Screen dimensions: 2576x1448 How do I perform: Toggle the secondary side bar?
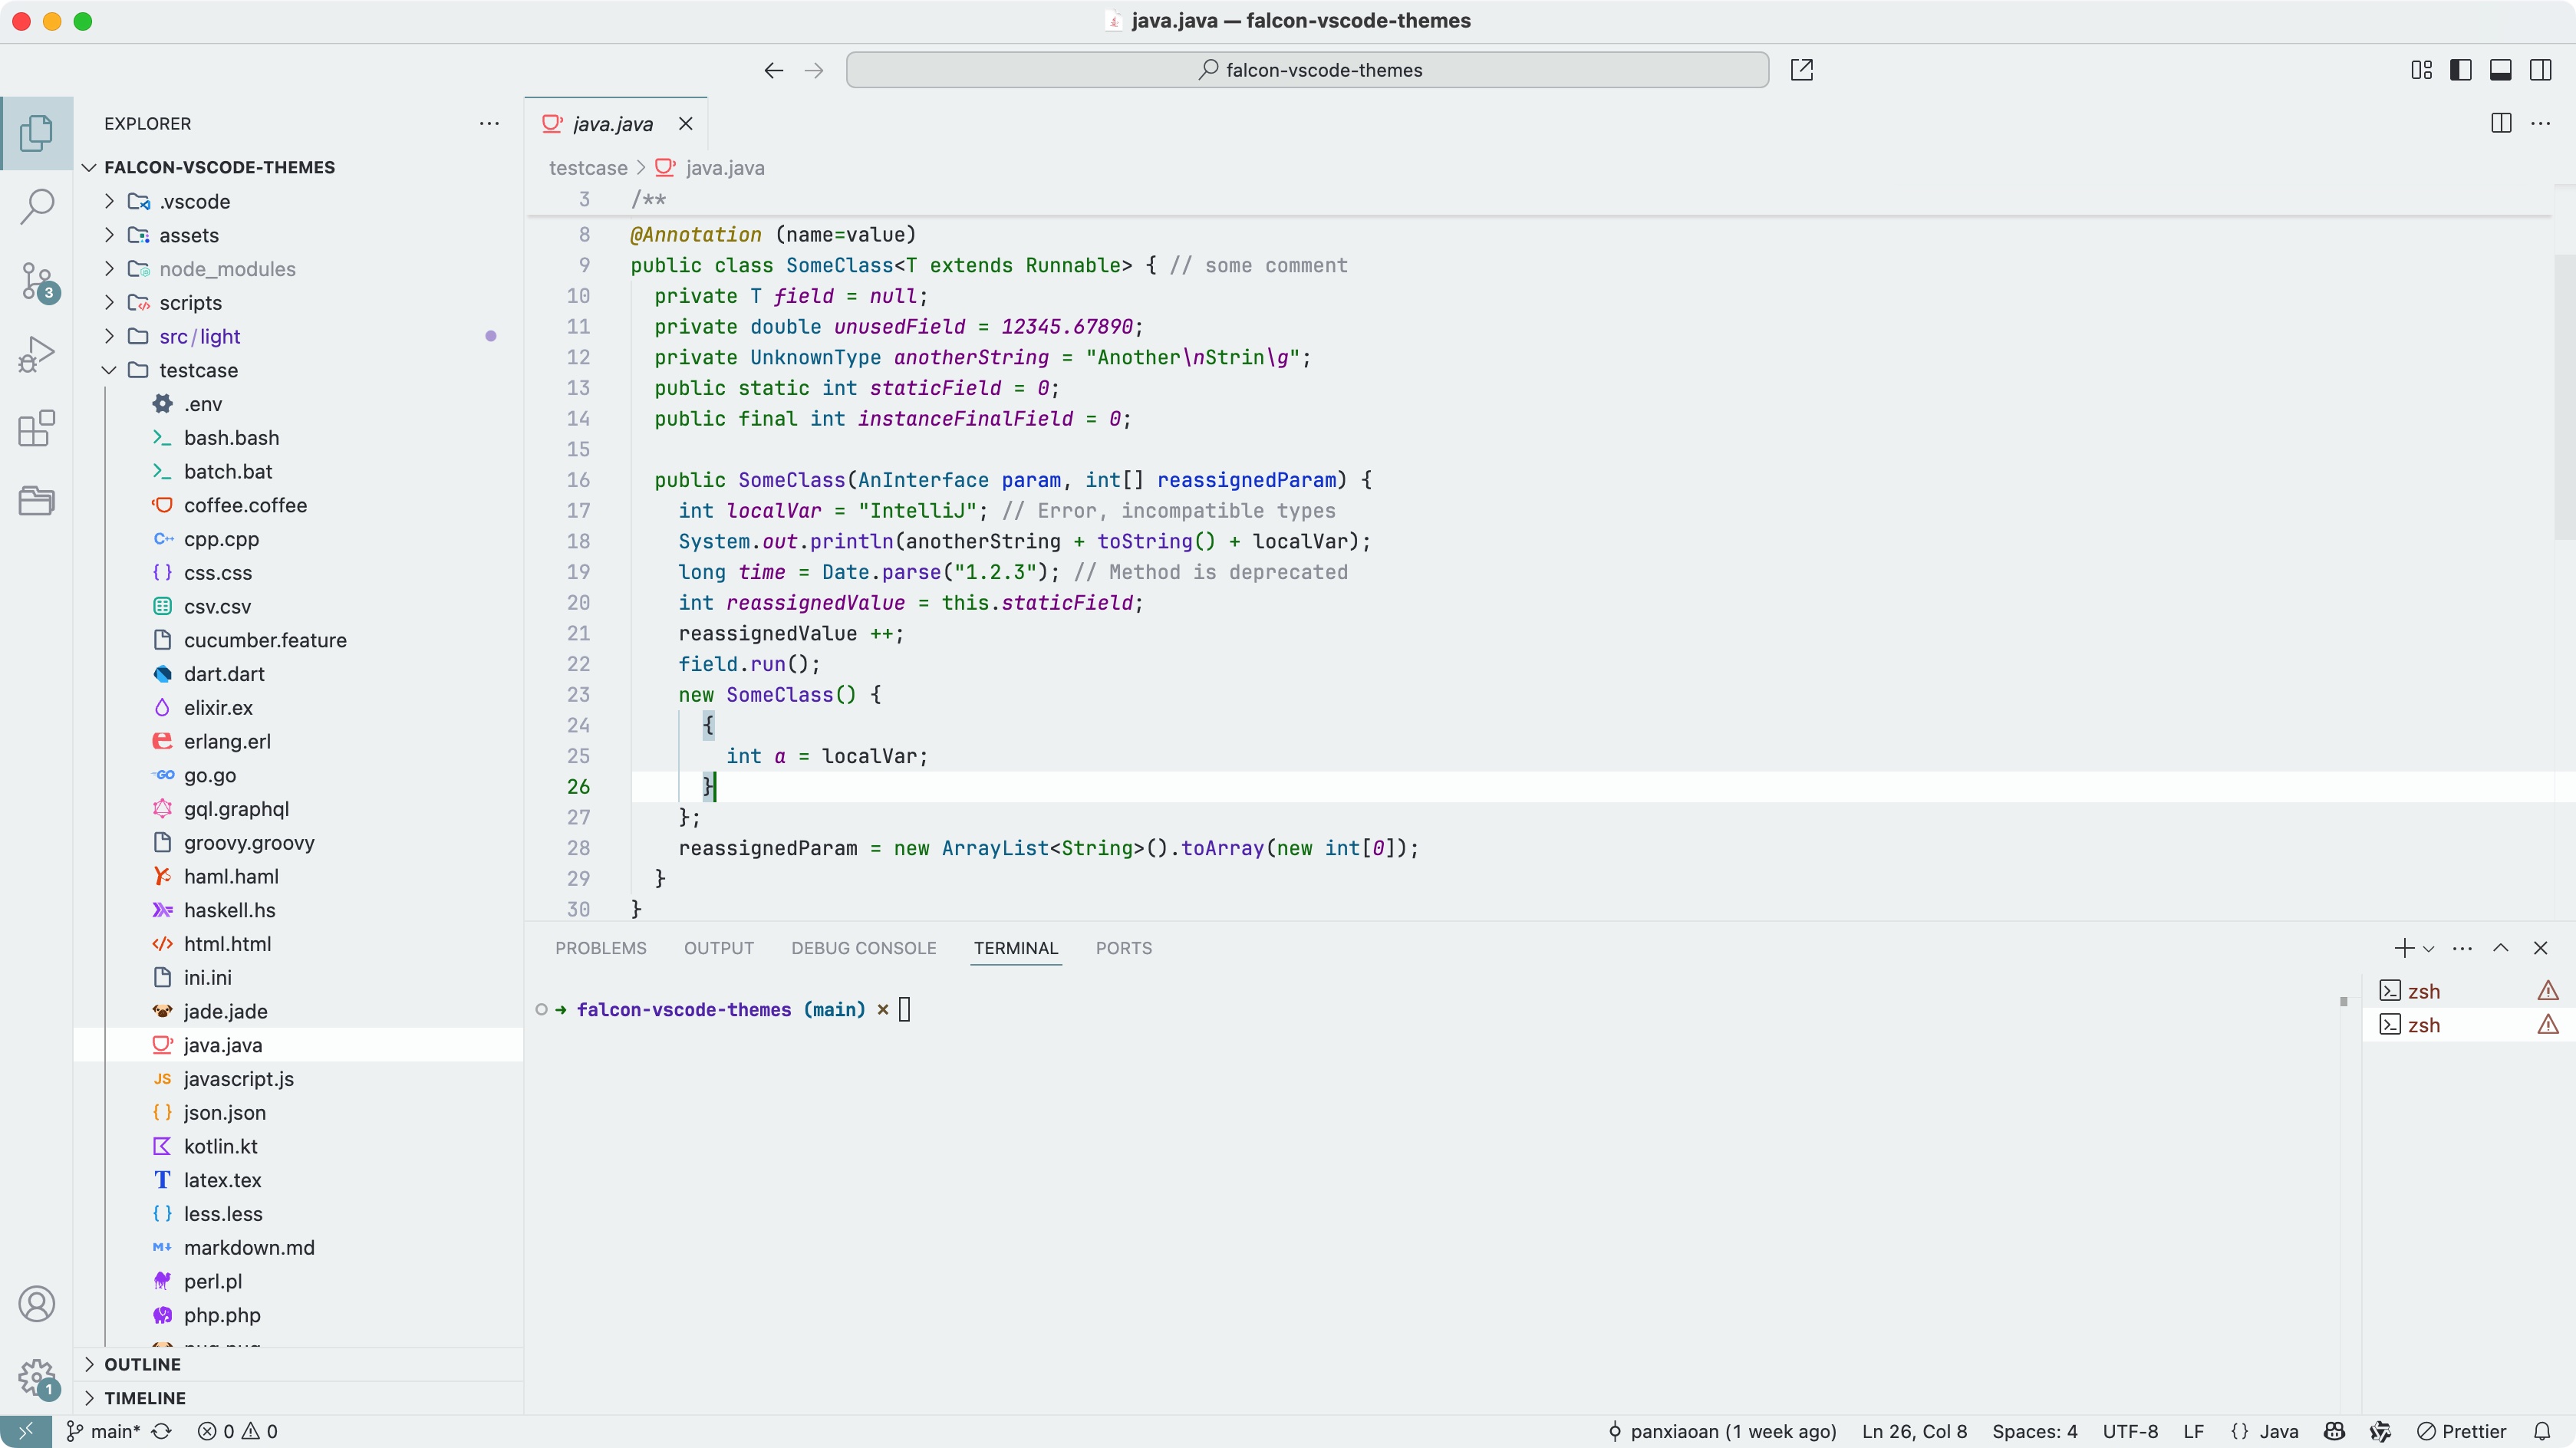(x=2540, y=70)
